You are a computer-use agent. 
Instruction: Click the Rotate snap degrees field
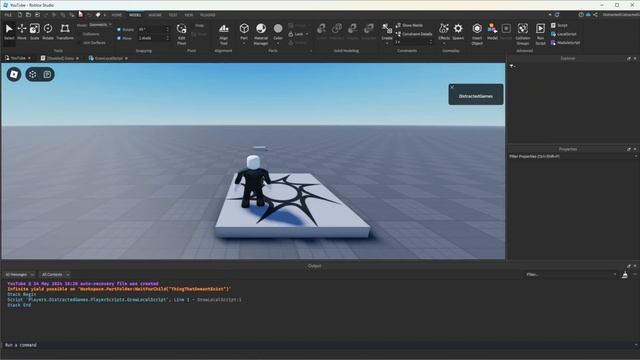[153, 29]
